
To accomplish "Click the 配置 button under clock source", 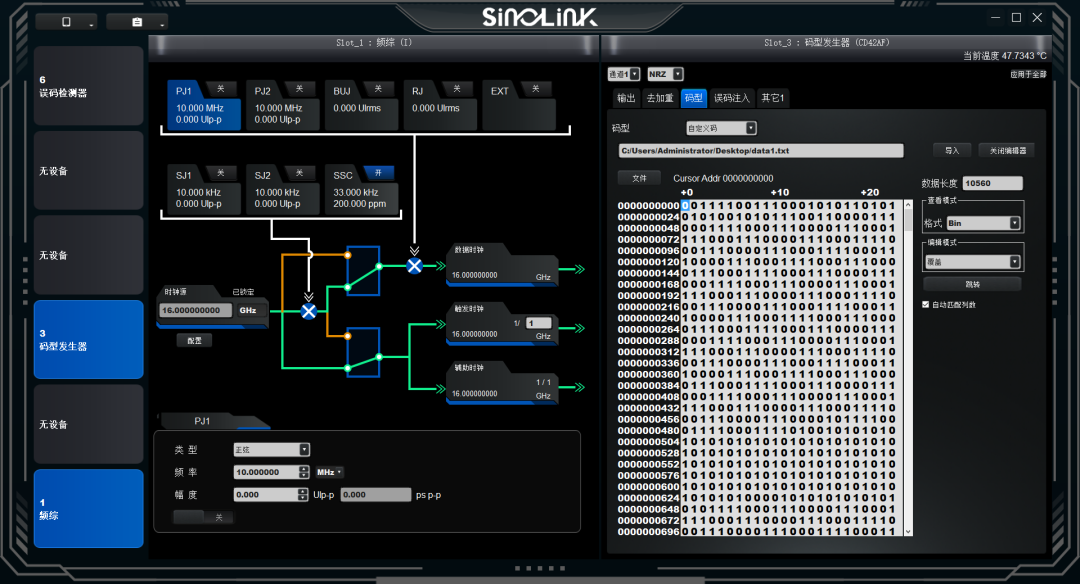I will [194, 340].
